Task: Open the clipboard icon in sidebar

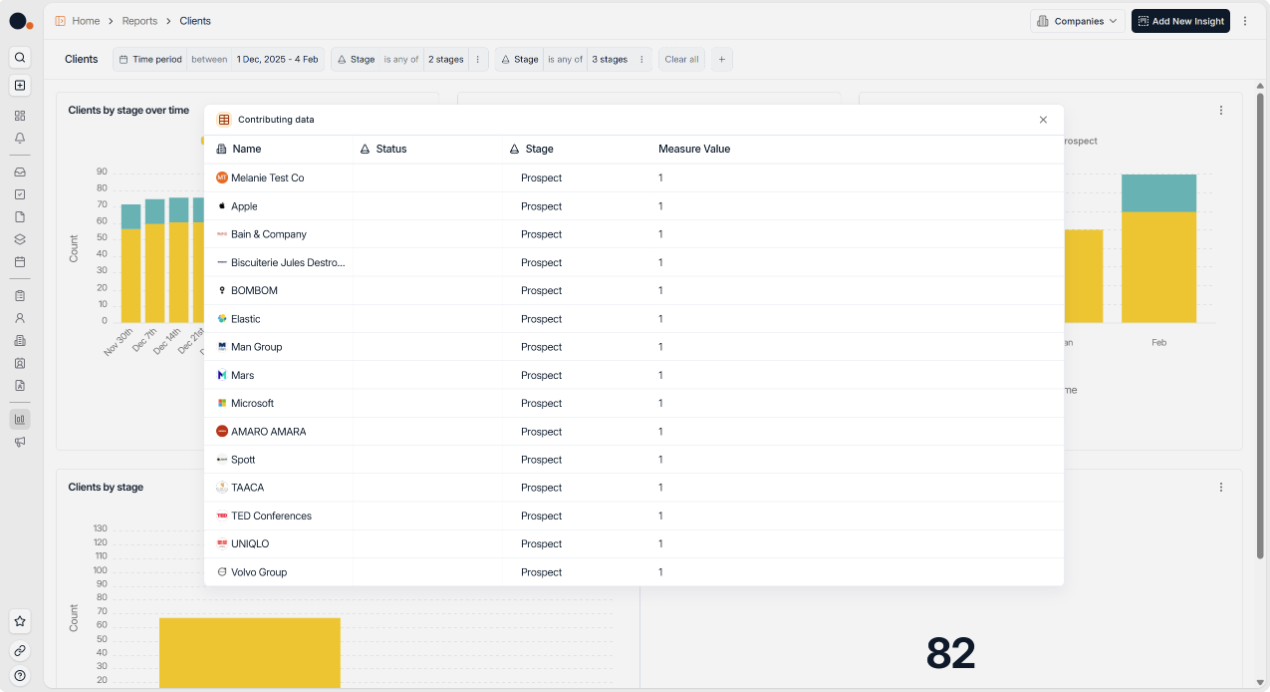Action: pos(20,296)
